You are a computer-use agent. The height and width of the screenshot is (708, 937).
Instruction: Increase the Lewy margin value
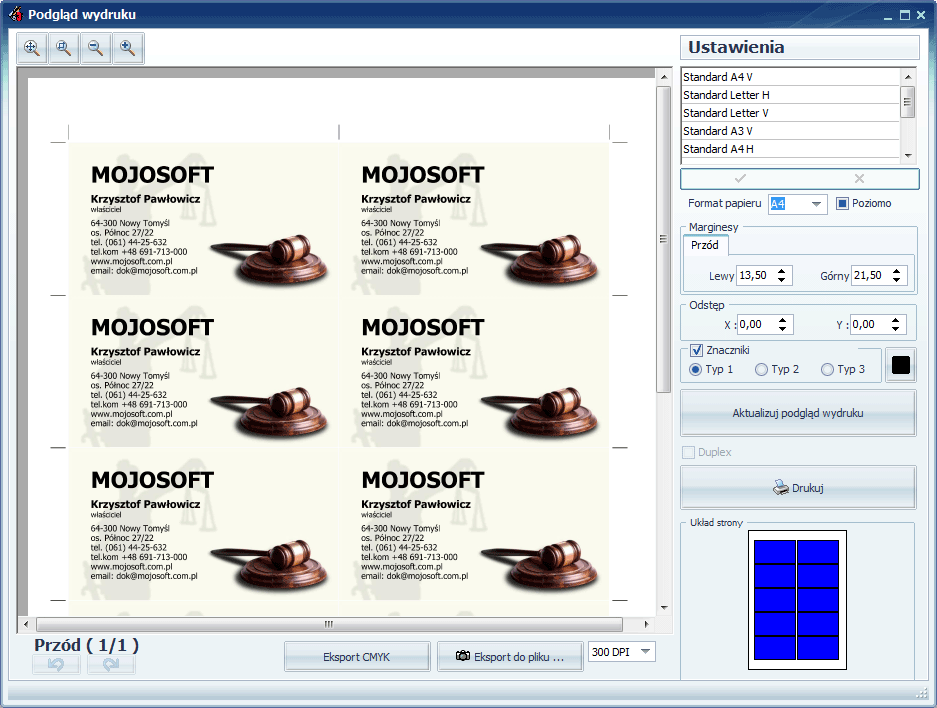tap(782, 271)
